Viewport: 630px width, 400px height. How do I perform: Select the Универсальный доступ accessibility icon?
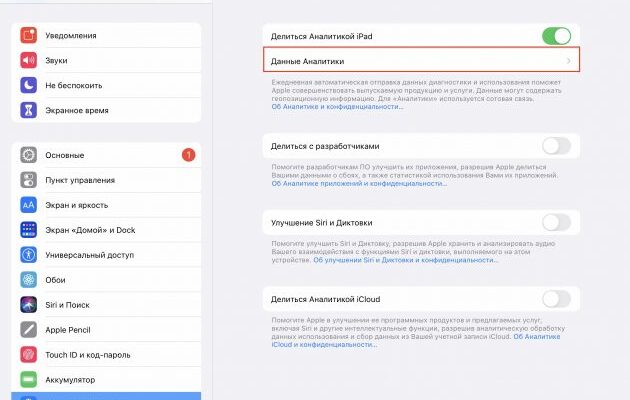coord(28,254)
